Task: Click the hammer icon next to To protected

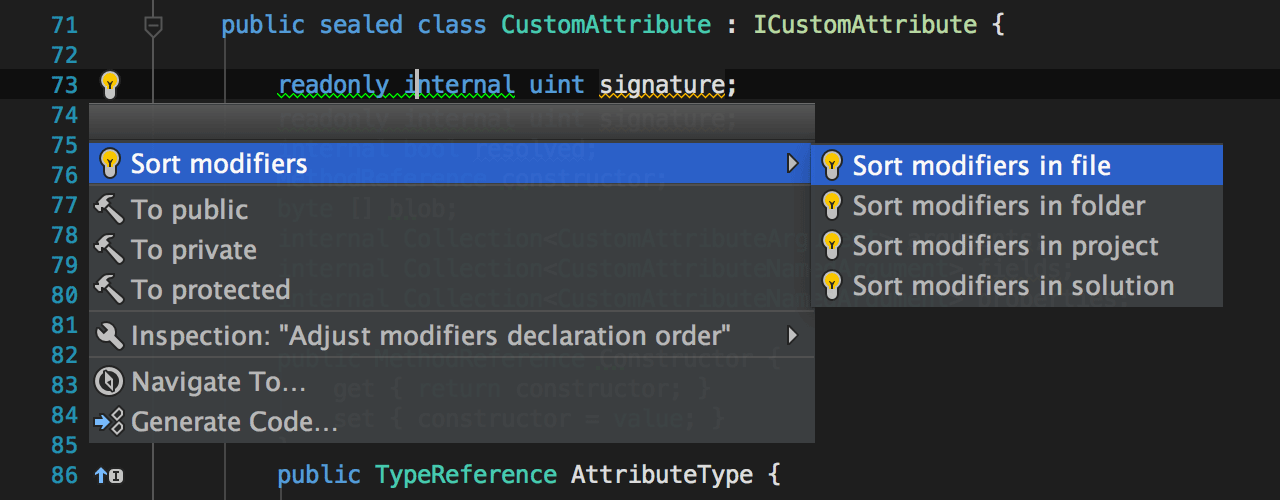Action: (108, 289)
